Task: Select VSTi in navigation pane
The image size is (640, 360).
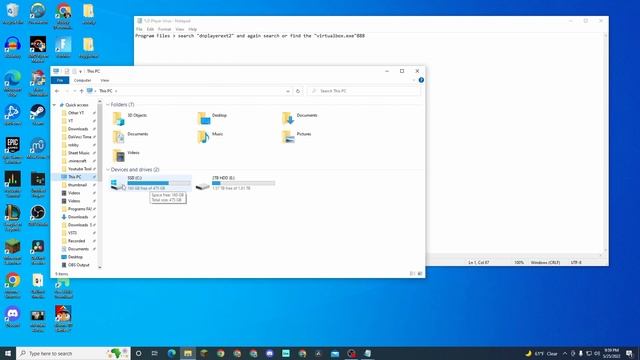Action: point(72,233)
